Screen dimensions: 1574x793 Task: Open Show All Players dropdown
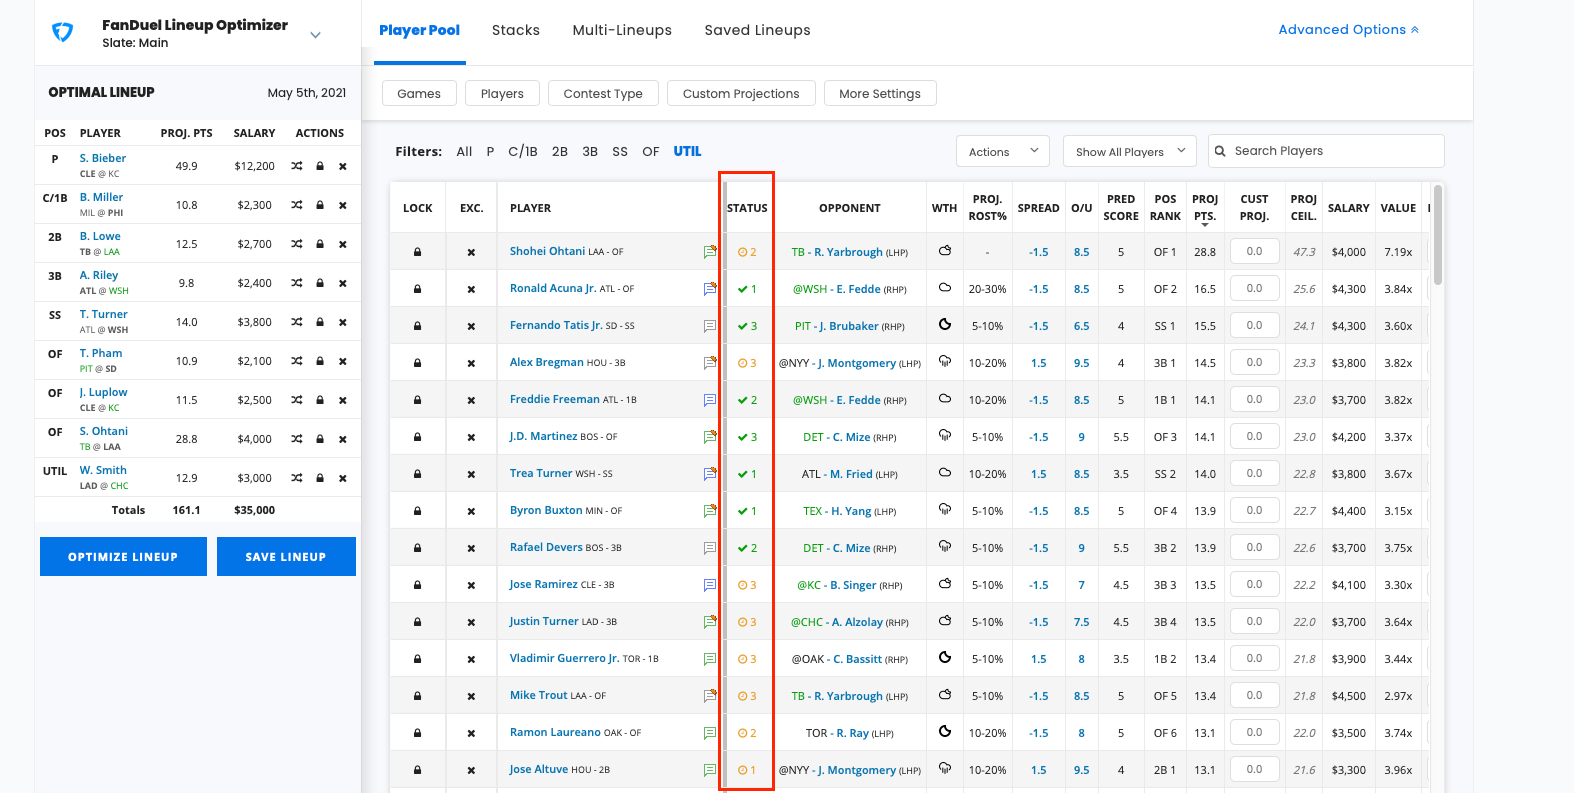pos(1130,152)
